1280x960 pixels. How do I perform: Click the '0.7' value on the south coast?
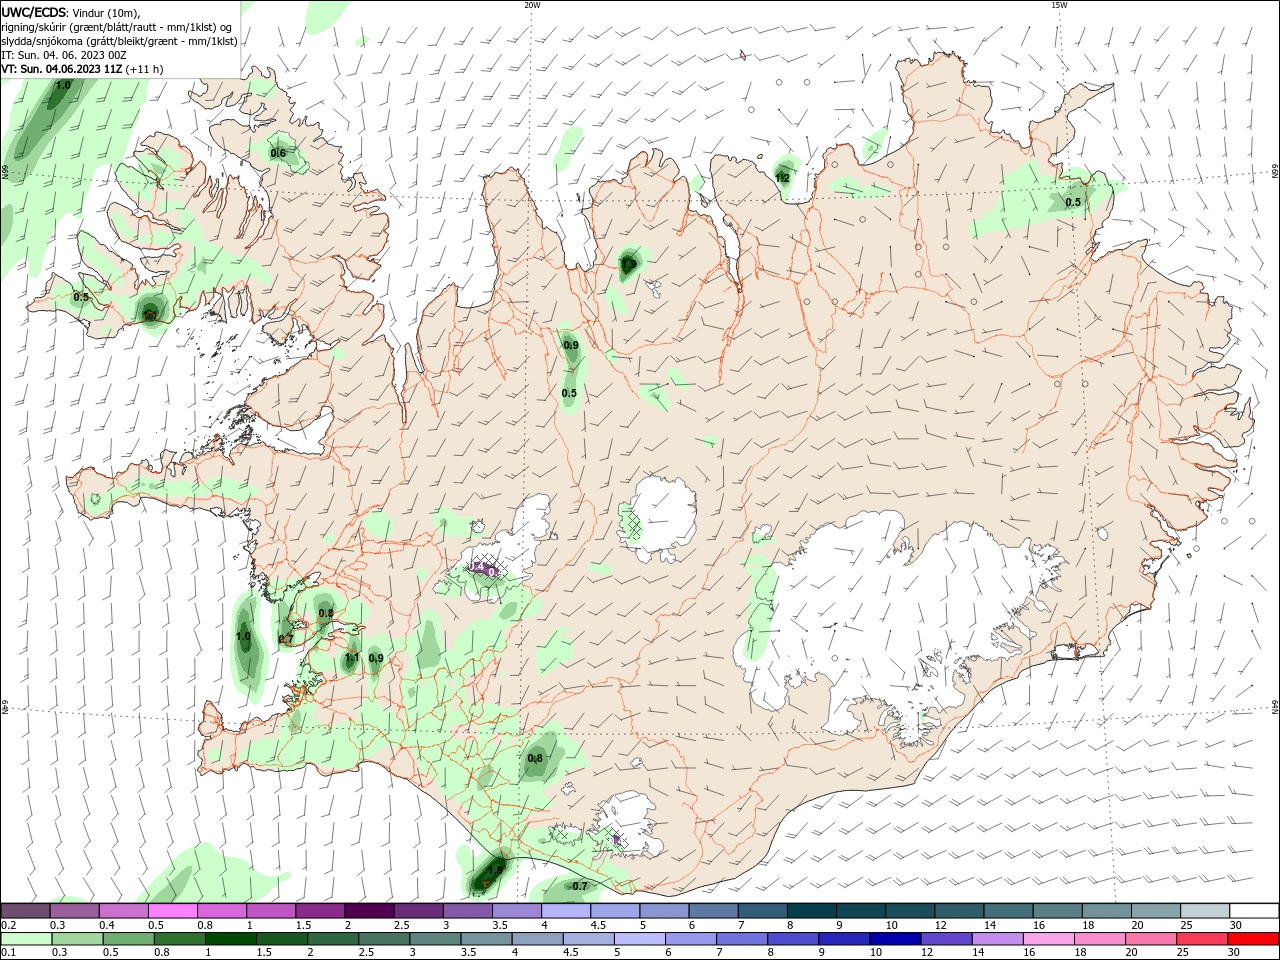[580, 886]
